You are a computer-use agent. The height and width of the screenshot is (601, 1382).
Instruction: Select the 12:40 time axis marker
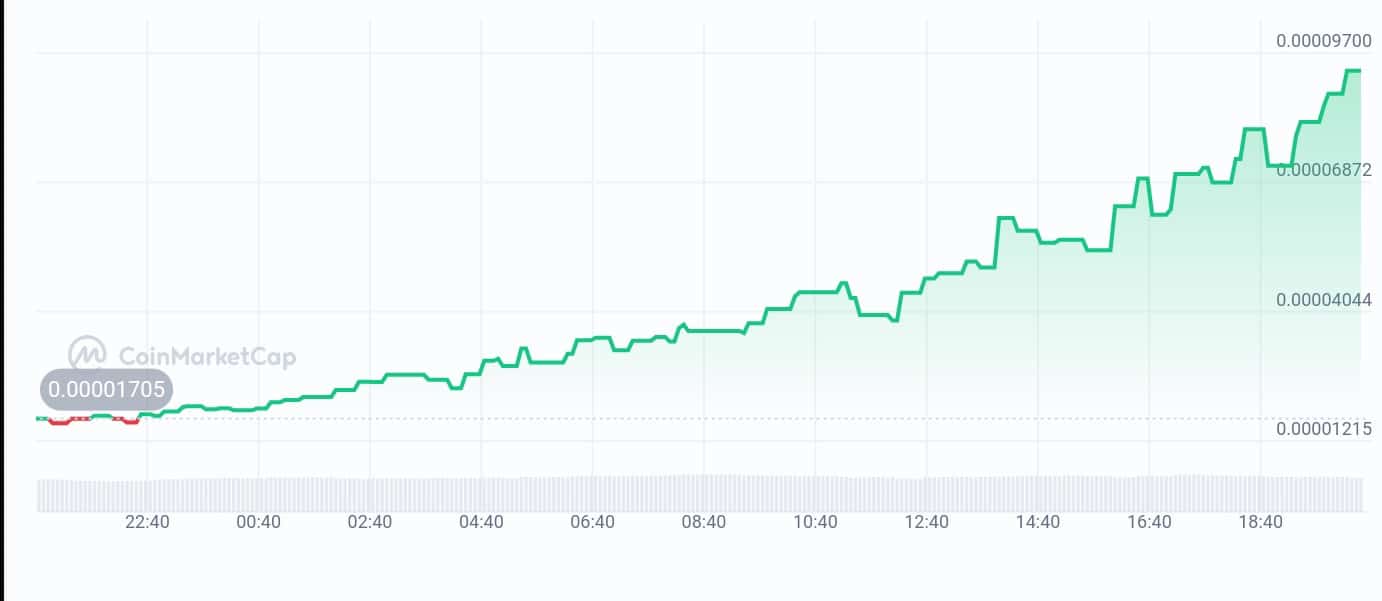tap(926, 522)
